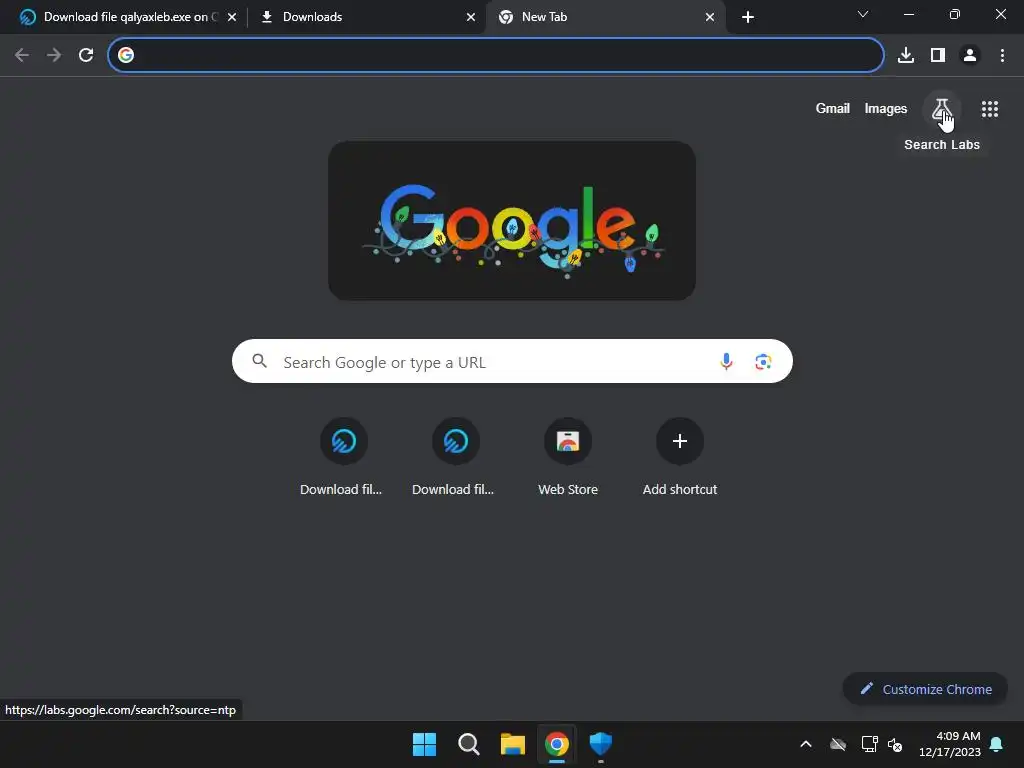The width and height of the screenshot is (1024, 768).
Task: Click the holiday Google Doodle
Action: 512,221
